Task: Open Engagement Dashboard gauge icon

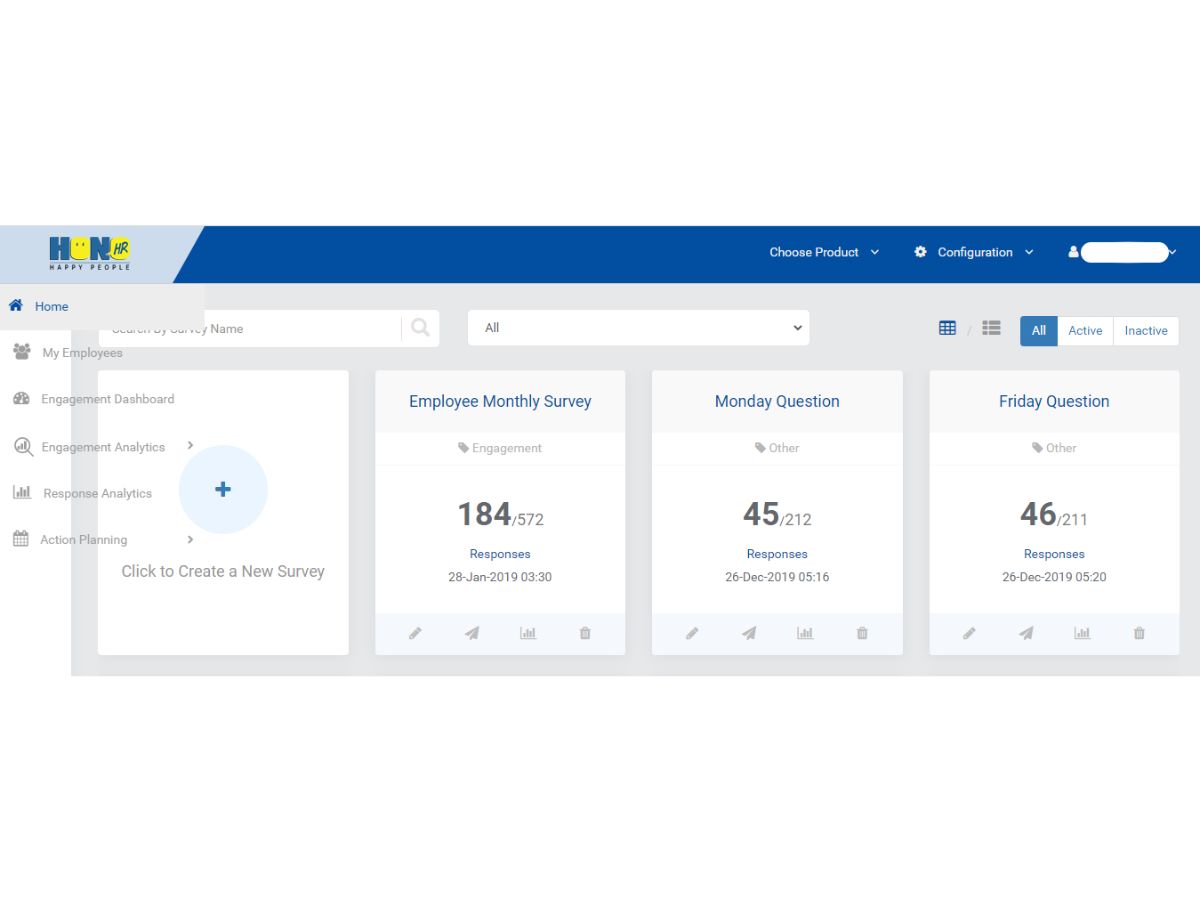Action: point(21,398)
